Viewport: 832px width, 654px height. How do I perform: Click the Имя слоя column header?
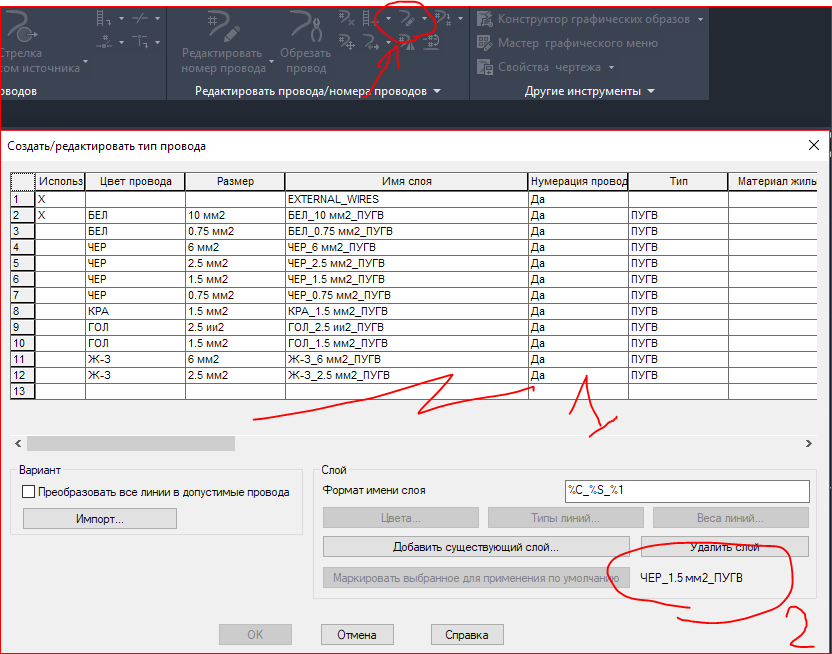[x=405, y=181]
